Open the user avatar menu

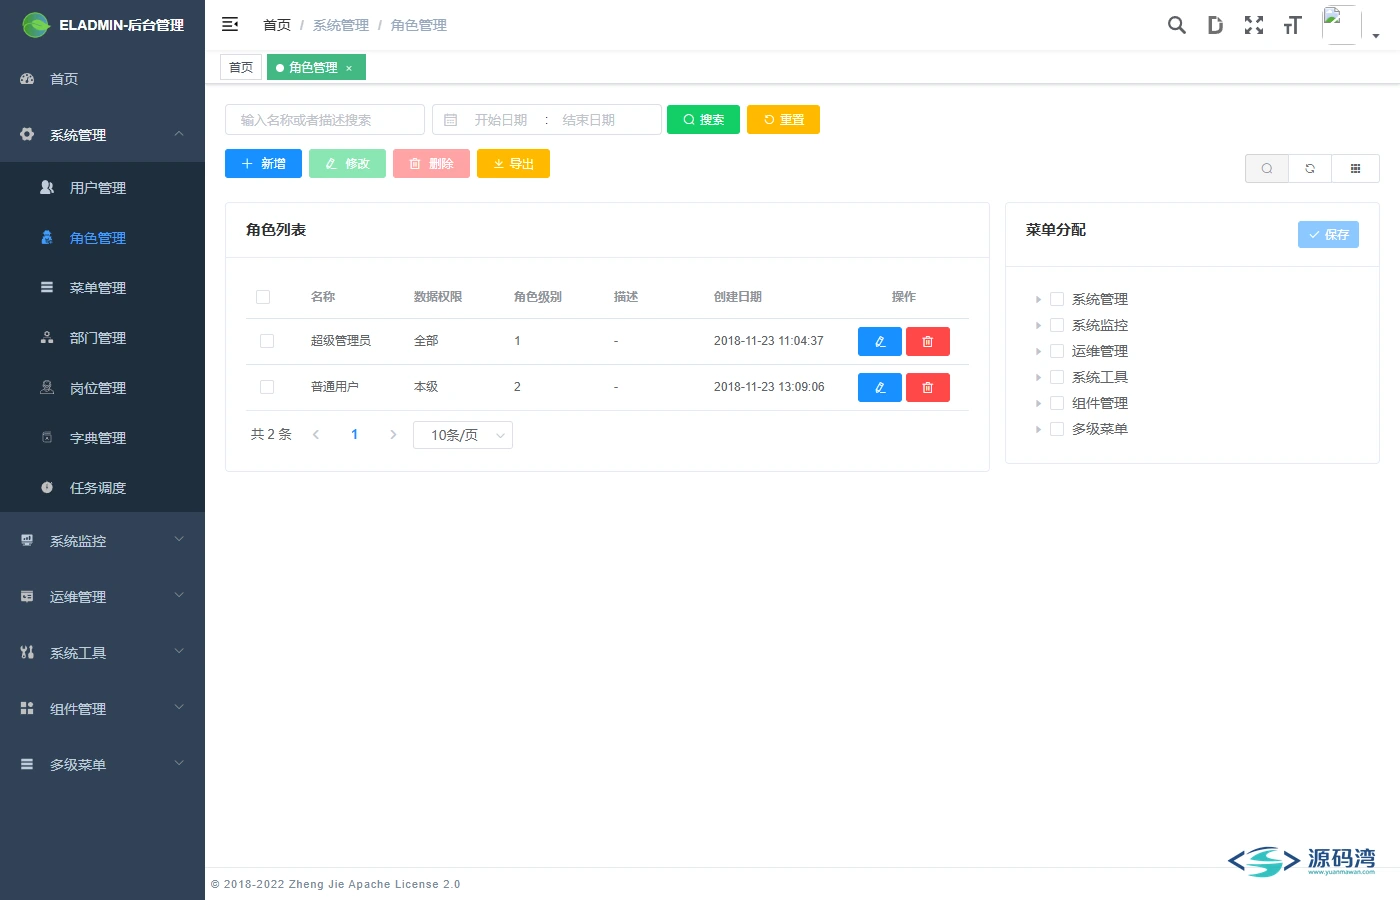pos(1350,25)
